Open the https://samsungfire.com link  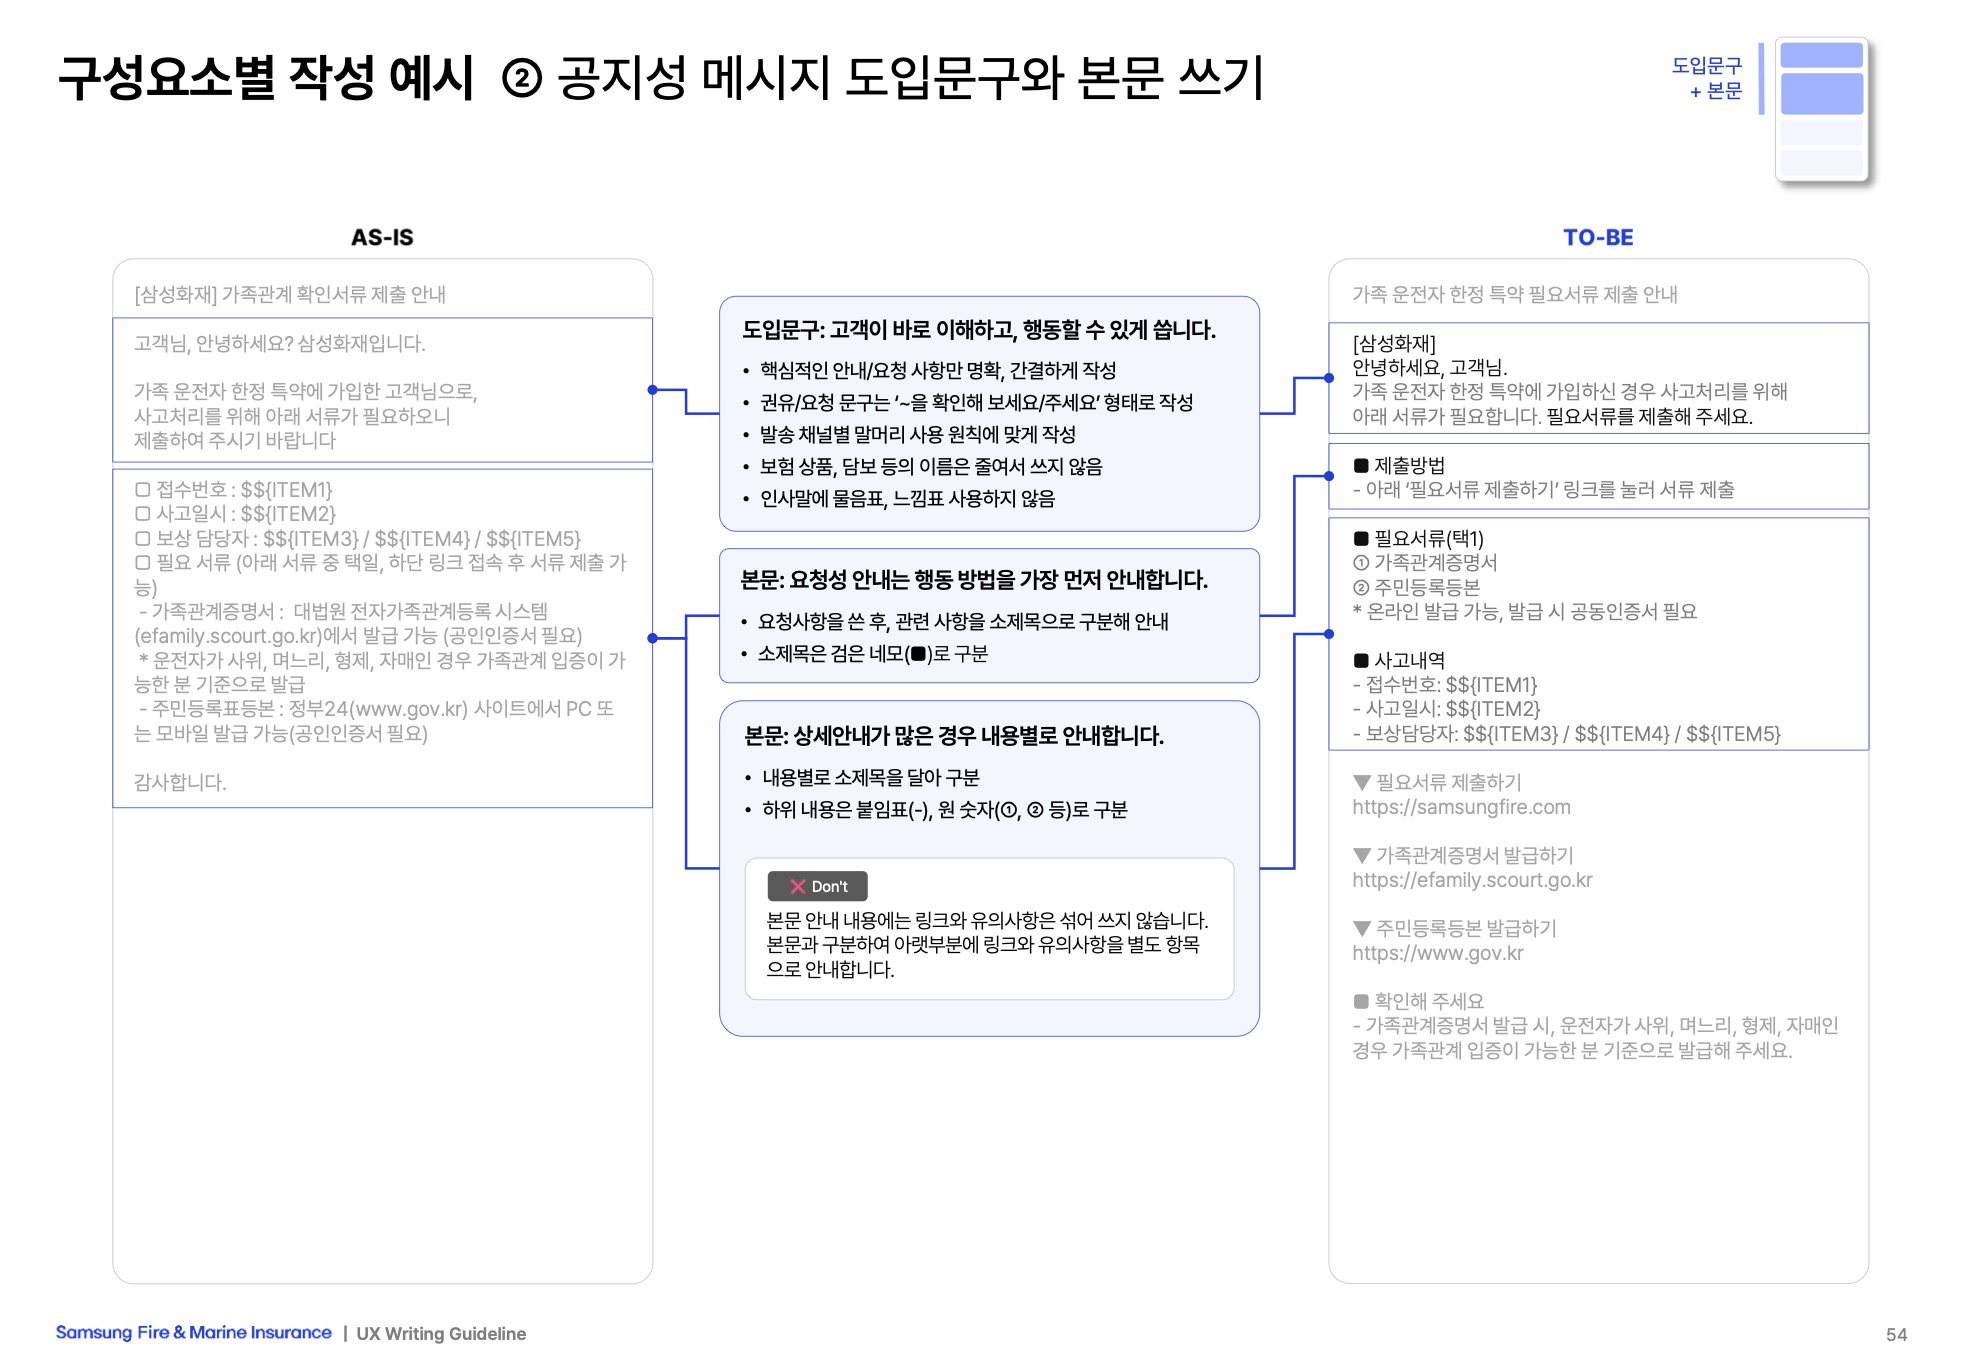point(1460,807)
